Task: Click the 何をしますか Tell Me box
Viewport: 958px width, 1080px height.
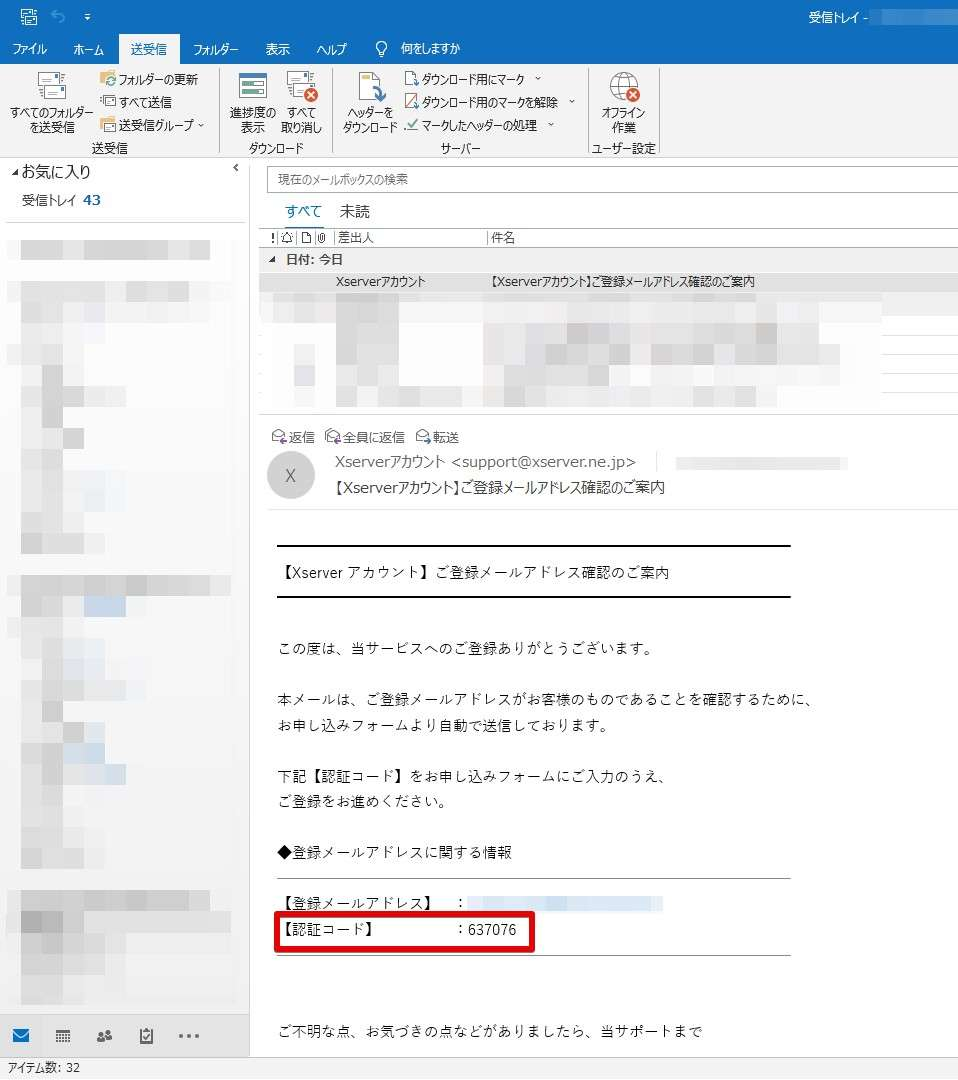Action: pyautogui.click(x=430, y=49)
